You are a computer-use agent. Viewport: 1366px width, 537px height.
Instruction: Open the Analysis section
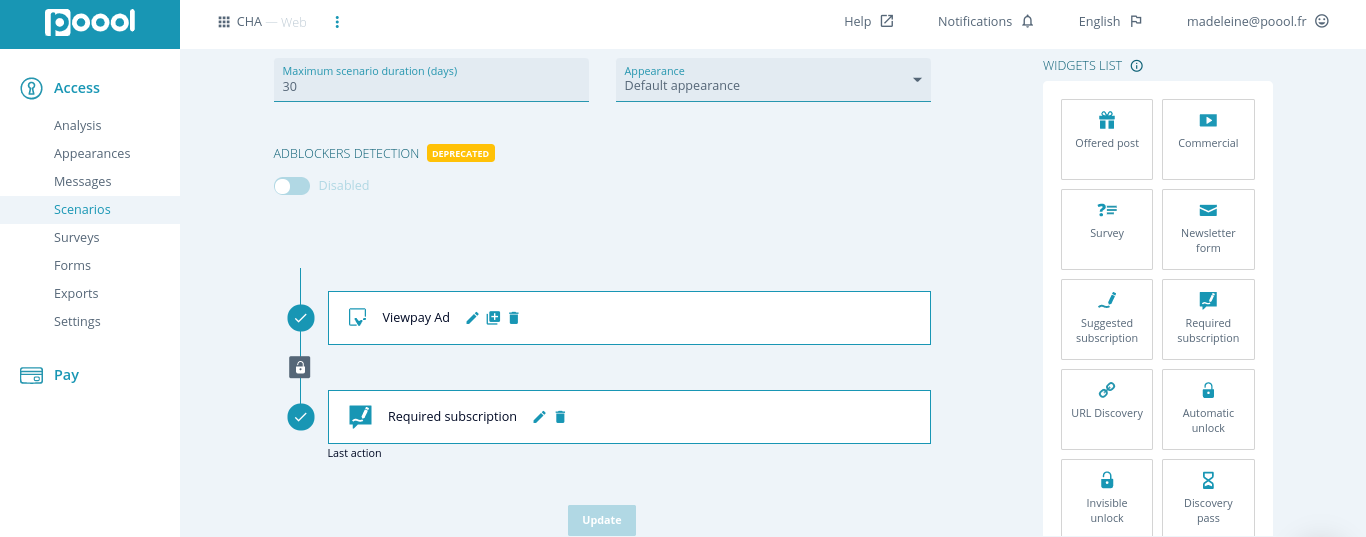pos(78,126)
